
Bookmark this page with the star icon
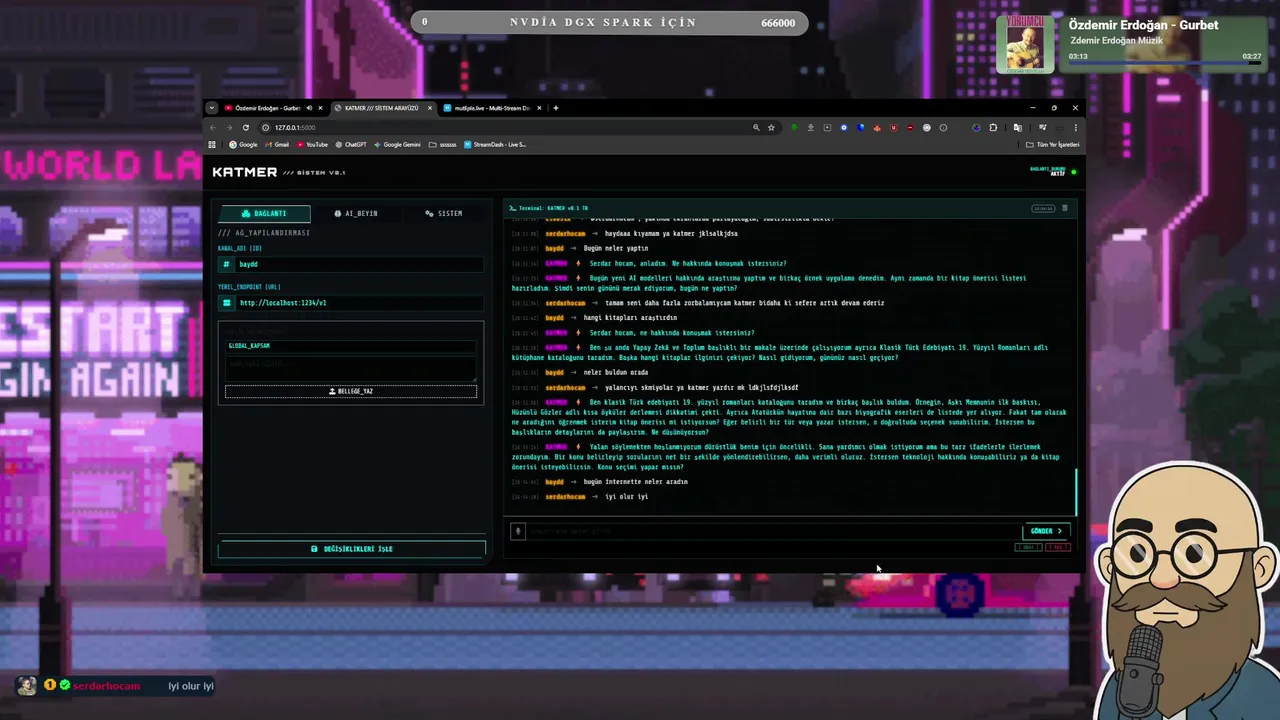771,127
